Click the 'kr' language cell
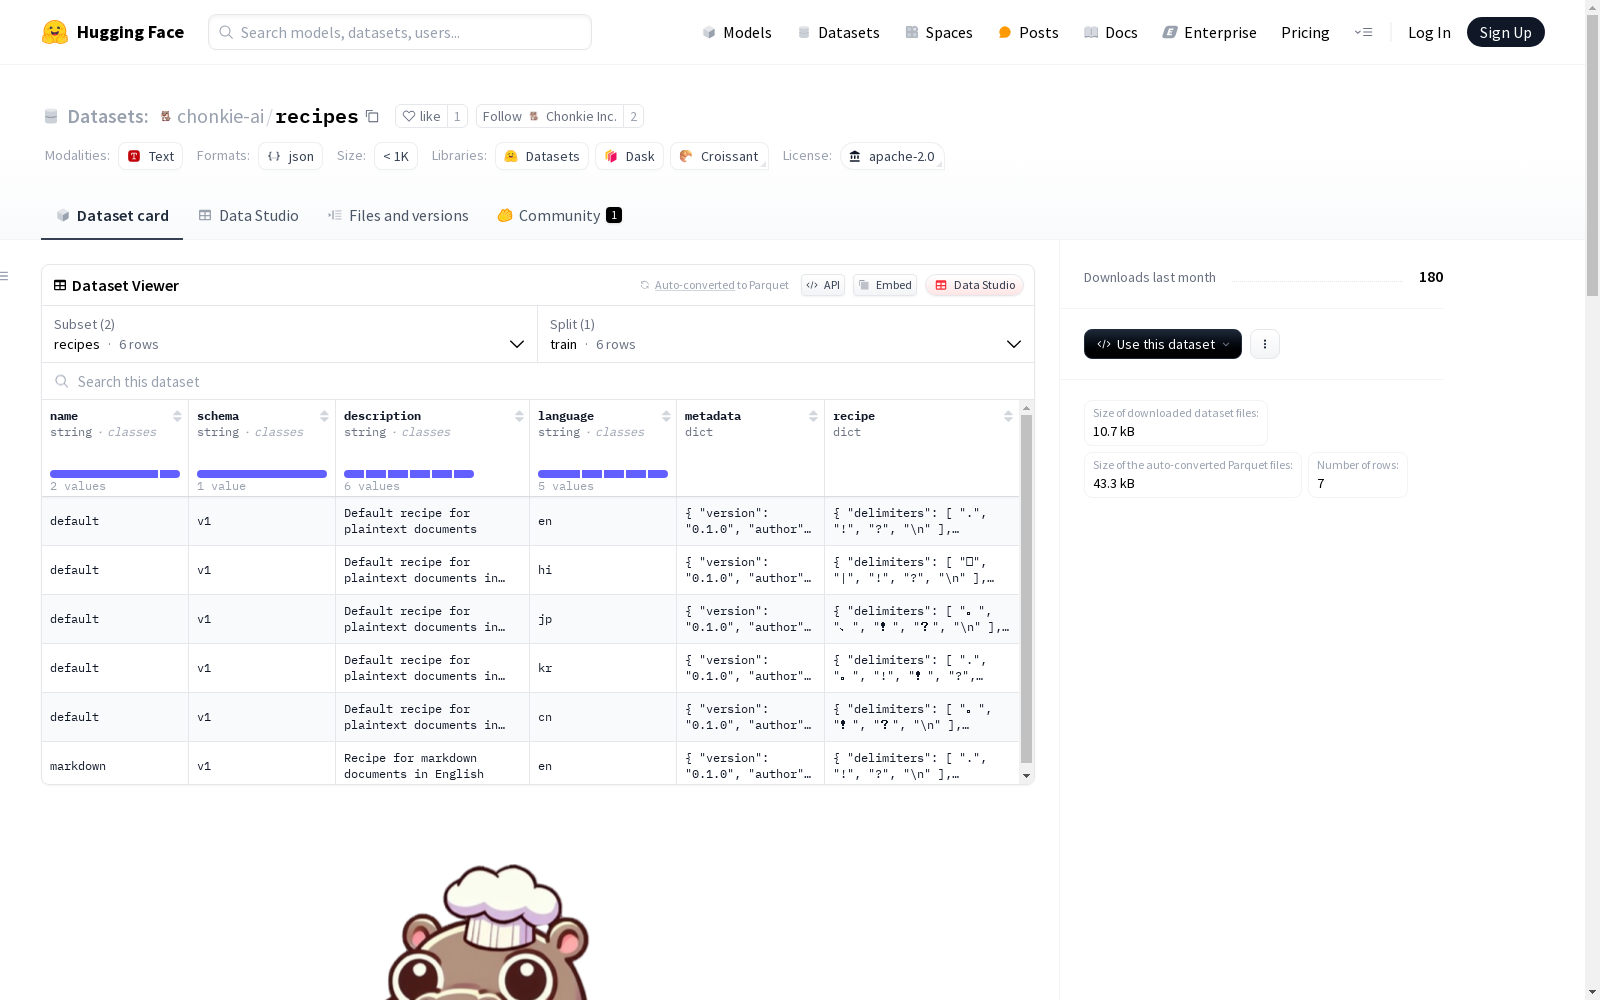 coord(603,668)
